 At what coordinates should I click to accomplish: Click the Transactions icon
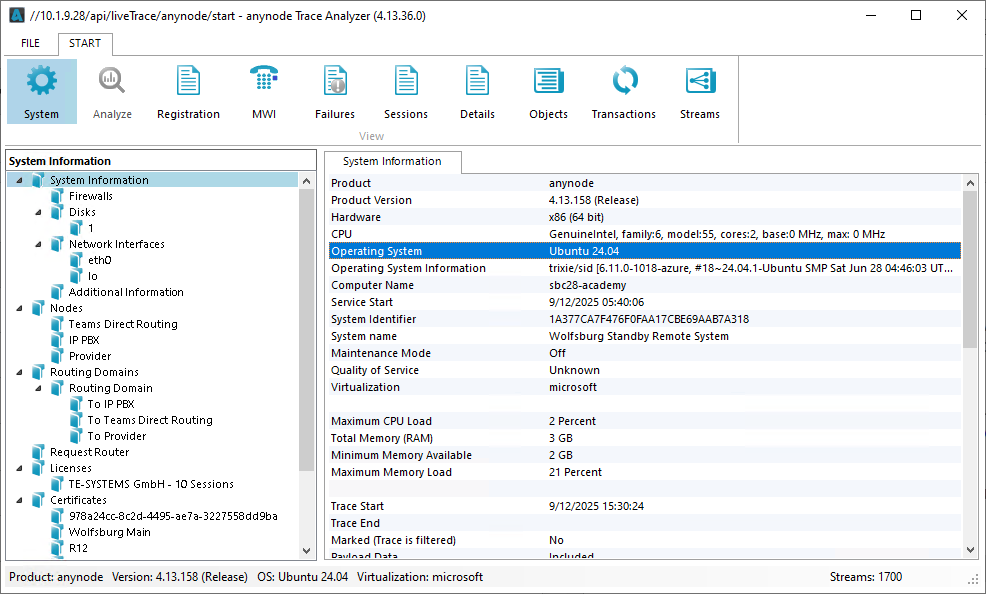point(623,90)
